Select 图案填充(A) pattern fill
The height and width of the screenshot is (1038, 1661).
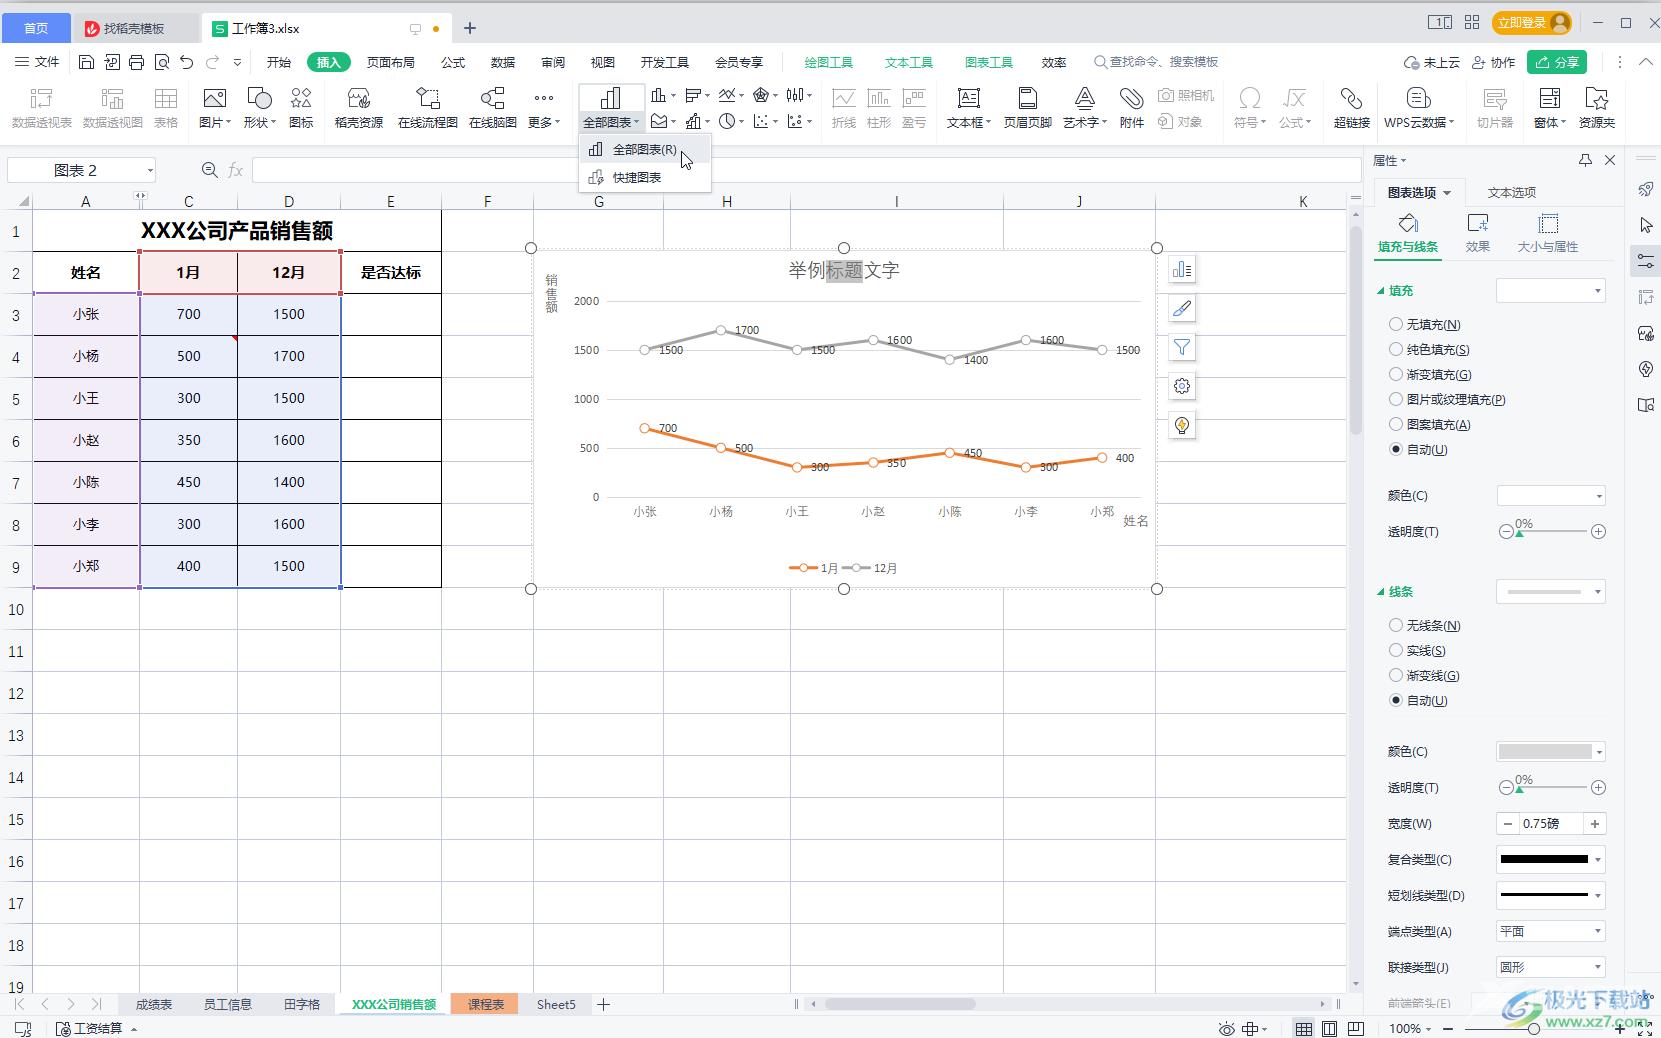[x=1430, y=425]
